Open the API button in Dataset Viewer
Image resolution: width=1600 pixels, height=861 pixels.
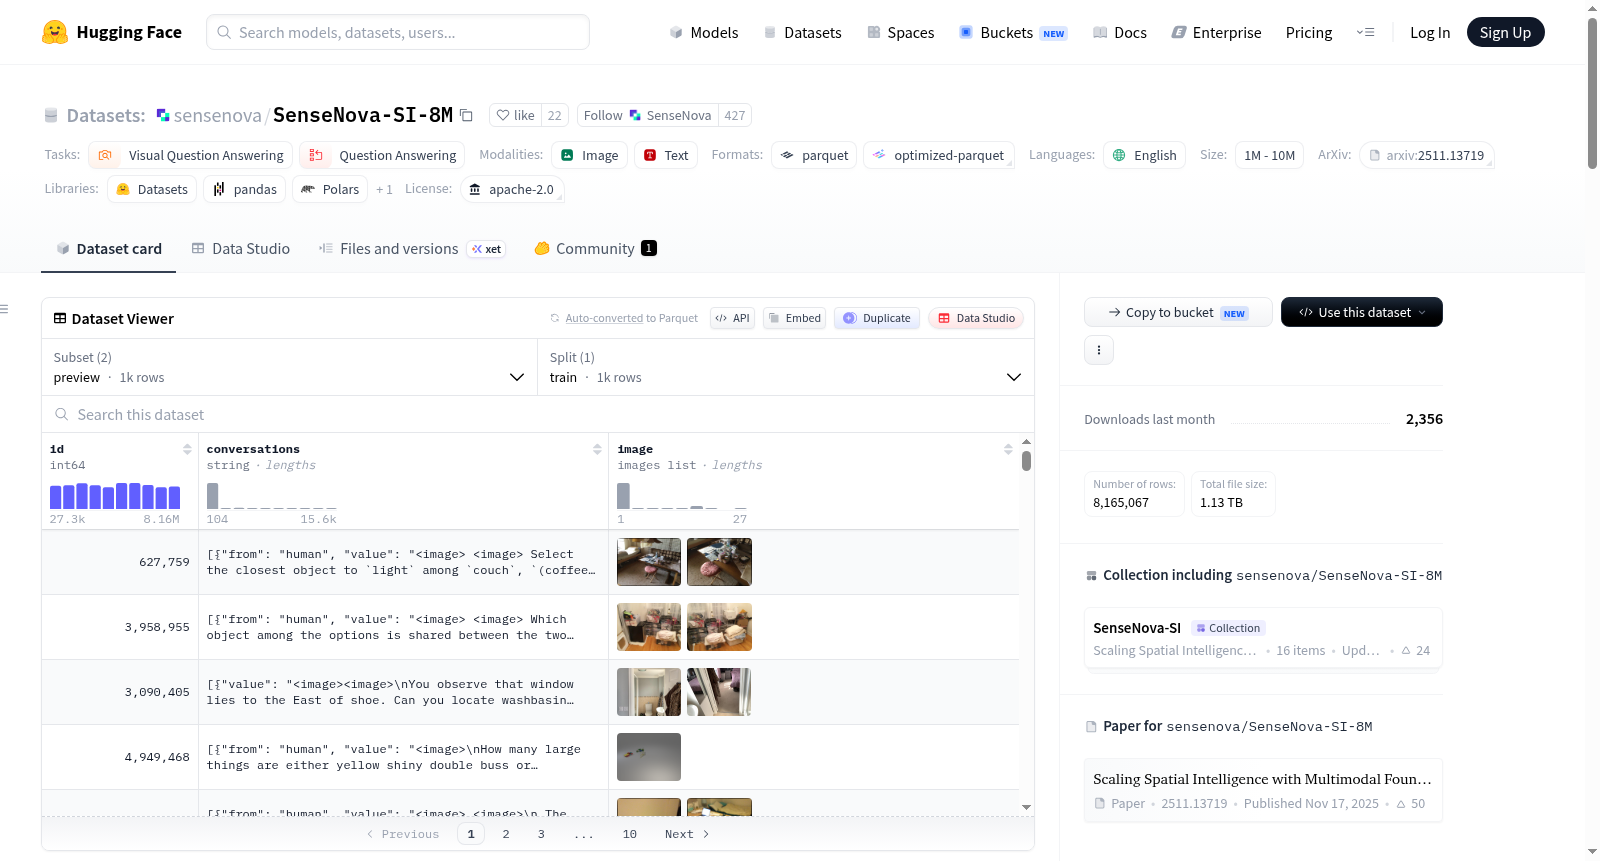tap(733, 318)
